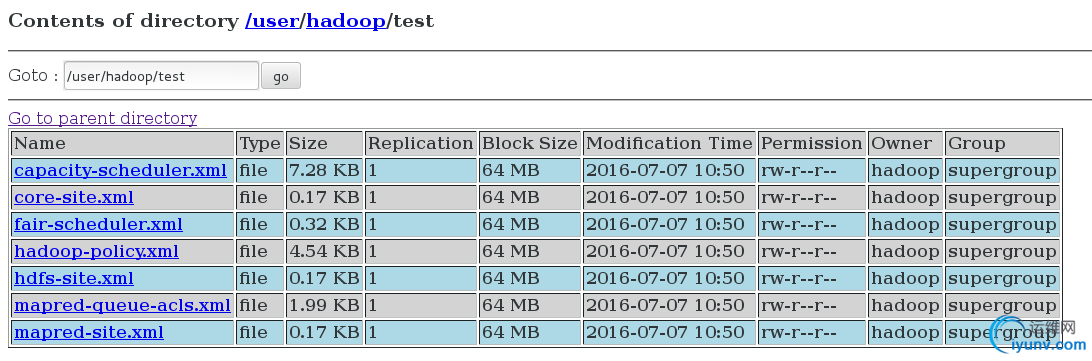Click into the Goto path field
This screenshot has width=1092, height=361.
tap(161, 76)
